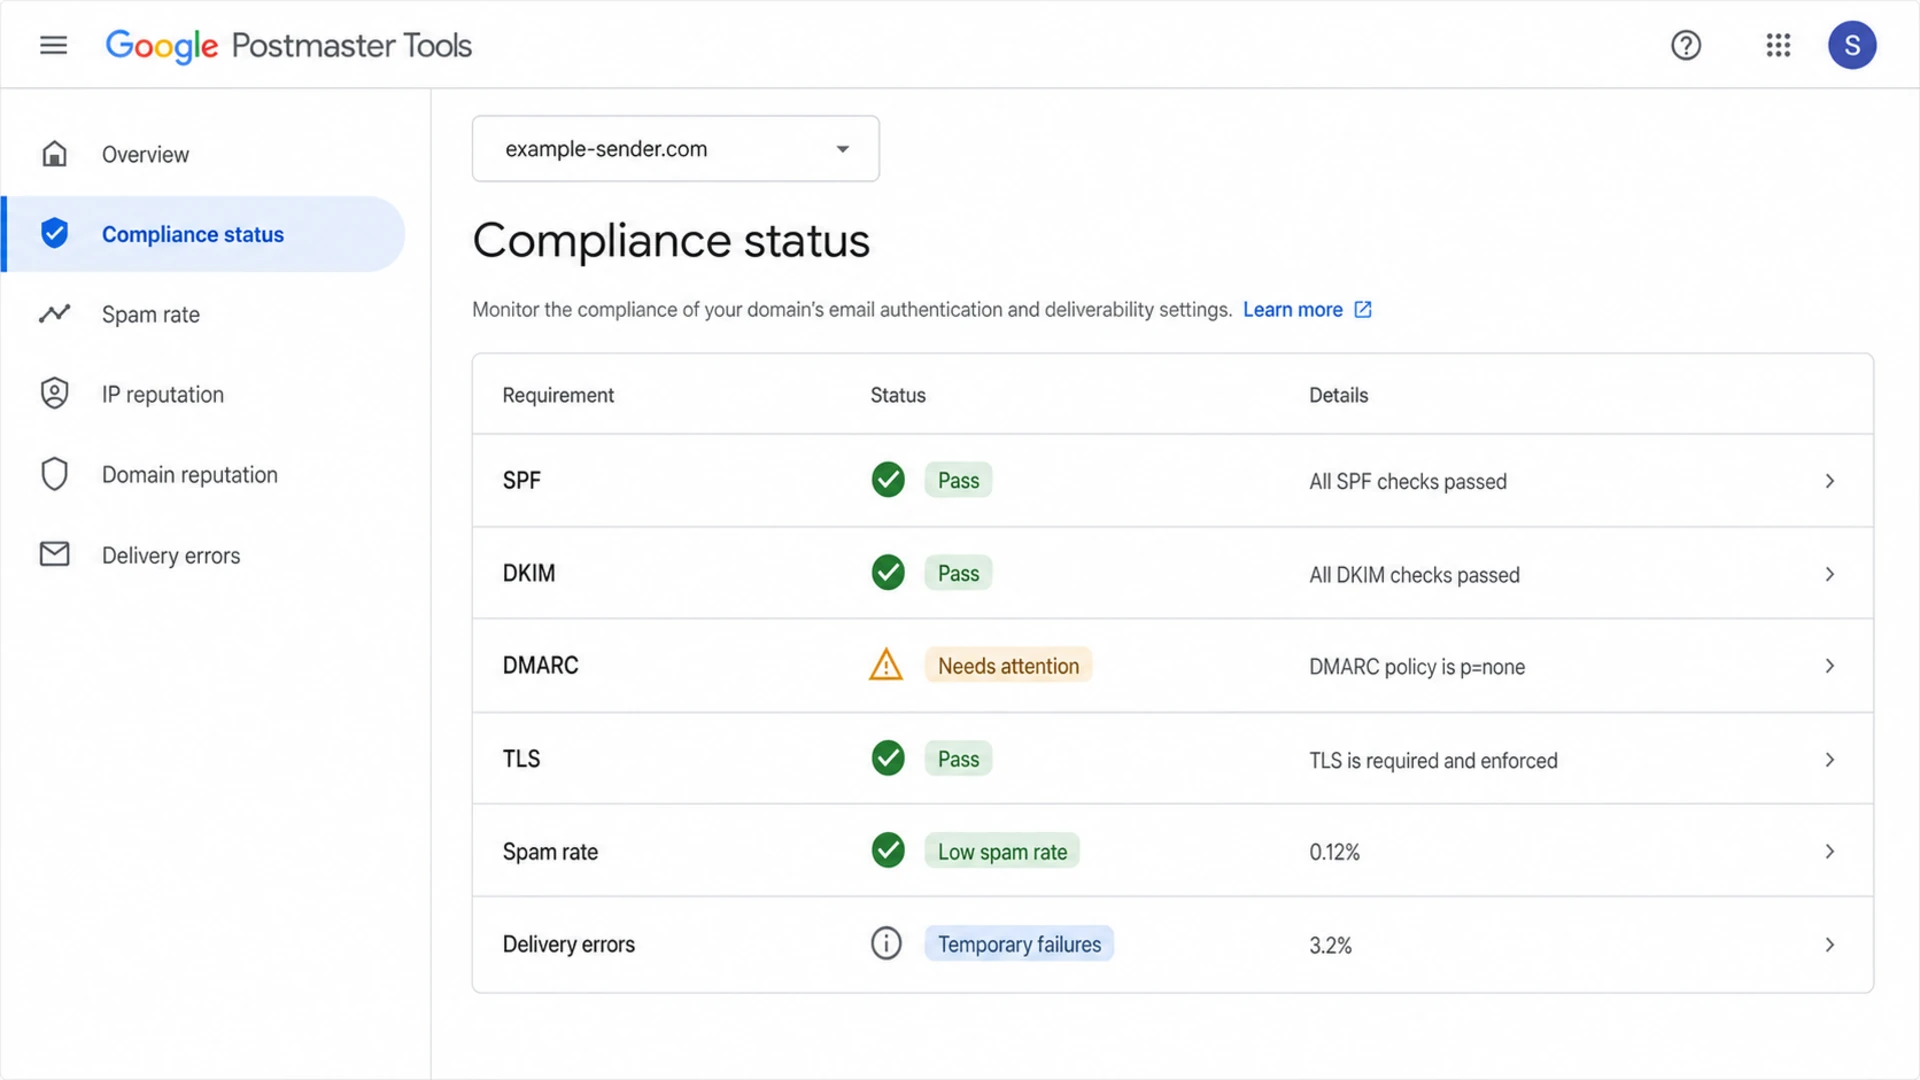Click the TLS Pass badge
1920x1080 pixels.
point(958,759)
